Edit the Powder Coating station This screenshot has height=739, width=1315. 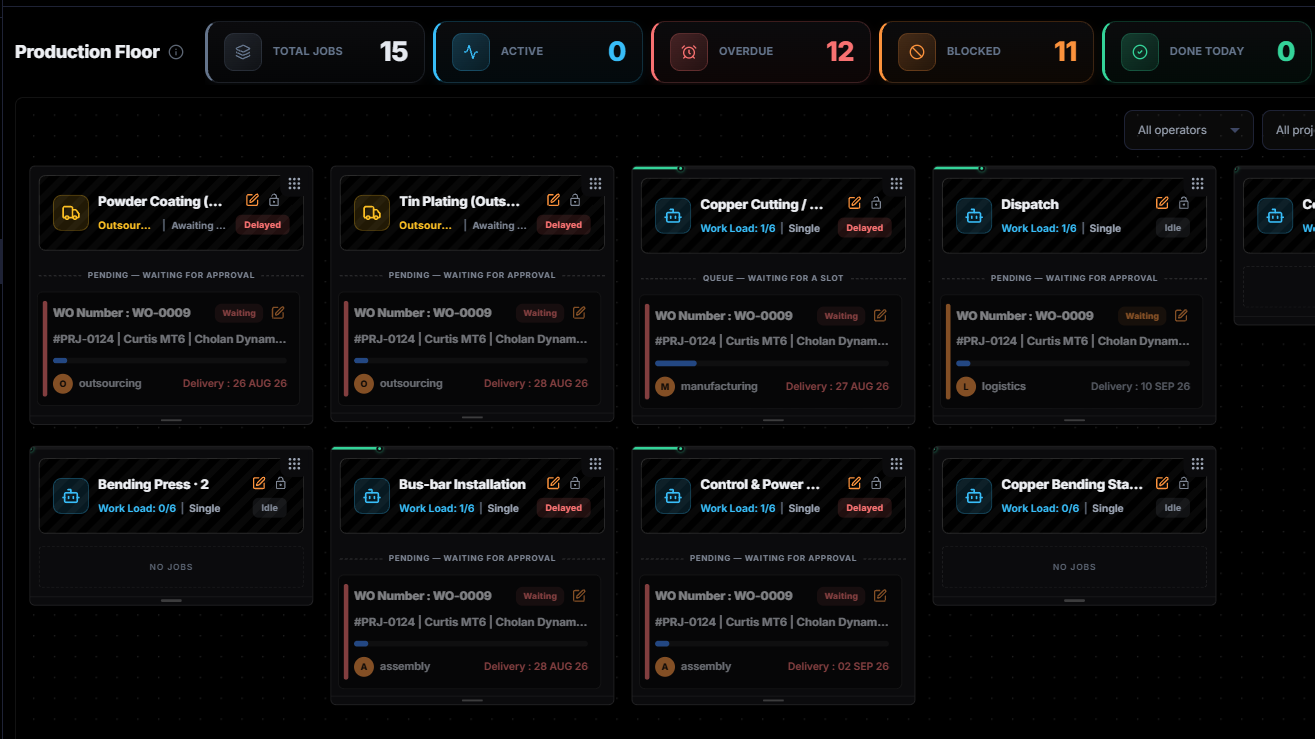click(253, 200)
